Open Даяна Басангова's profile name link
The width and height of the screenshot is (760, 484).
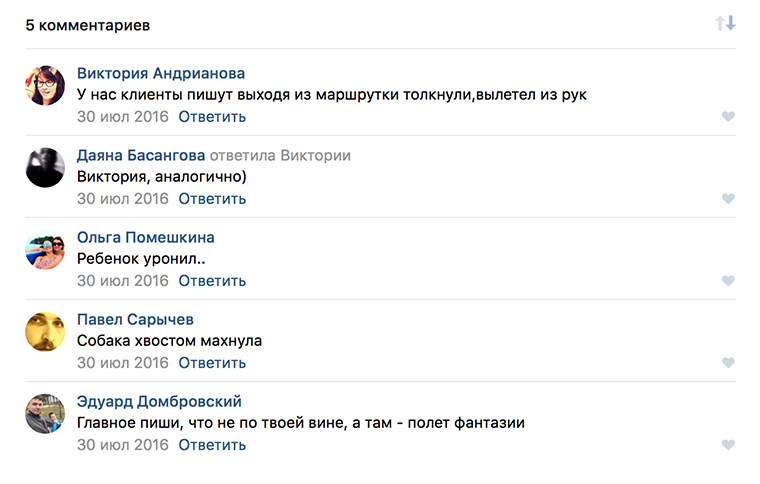pyautogui.click(x=141, y=155)
